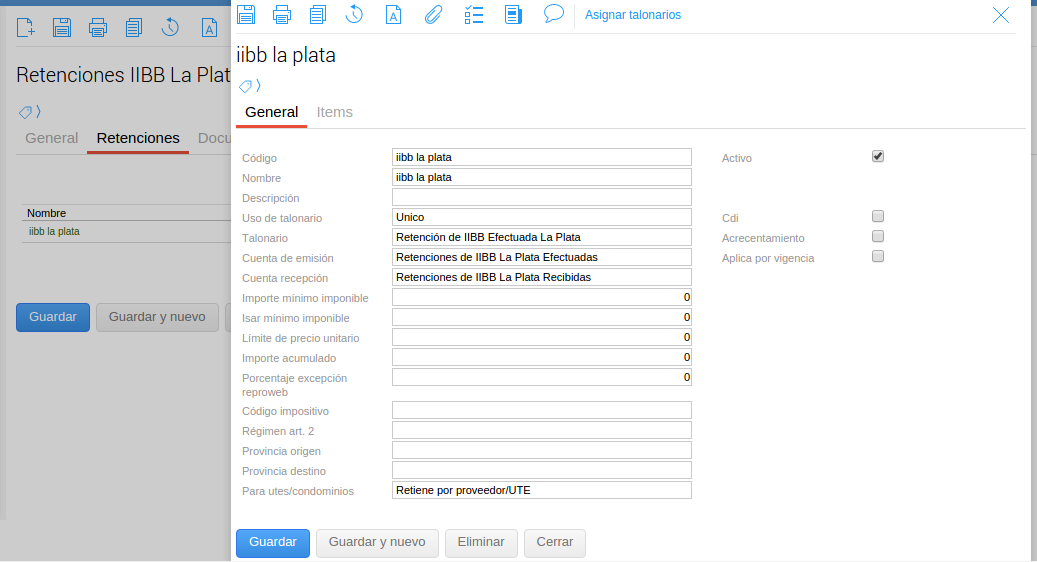This screenshot has width=1037, height=562.
Task: Click the copy document icon in dialog toolbar
Action: (318, 14)
